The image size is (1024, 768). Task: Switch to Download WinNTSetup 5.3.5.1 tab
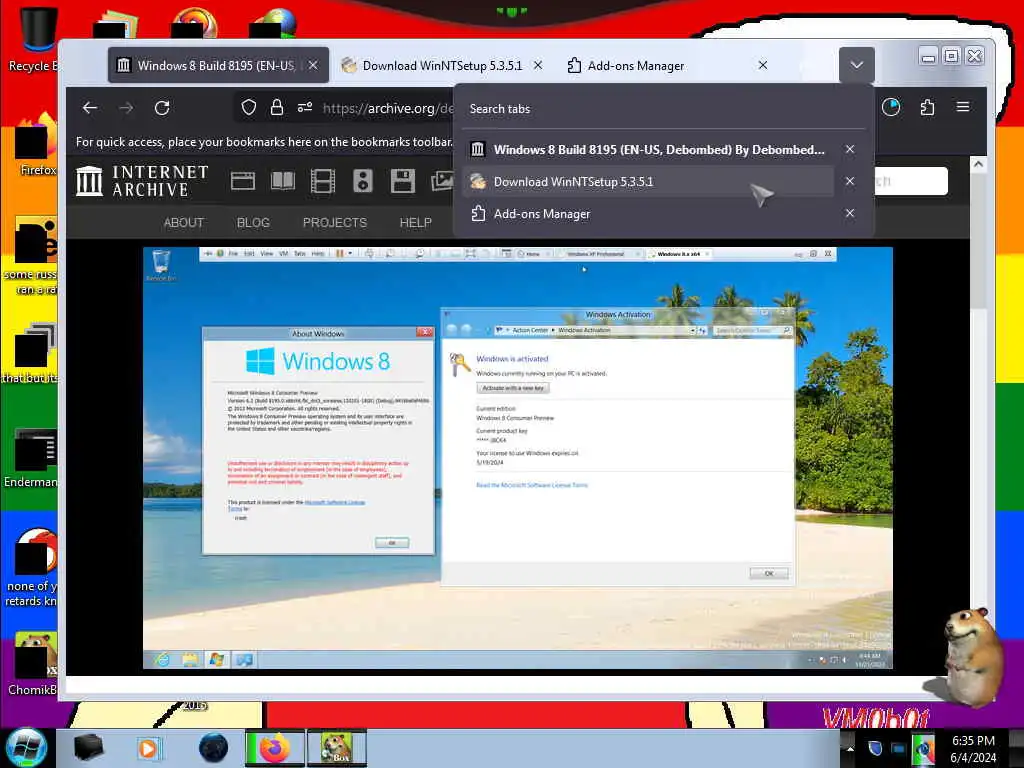[441, 65]
